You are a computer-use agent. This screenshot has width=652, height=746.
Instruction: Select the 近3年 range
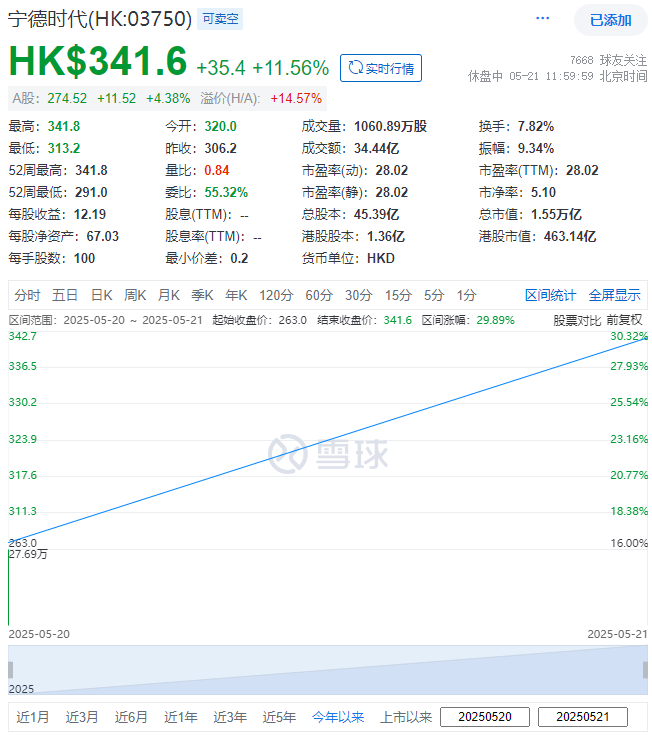coord(230,717)
